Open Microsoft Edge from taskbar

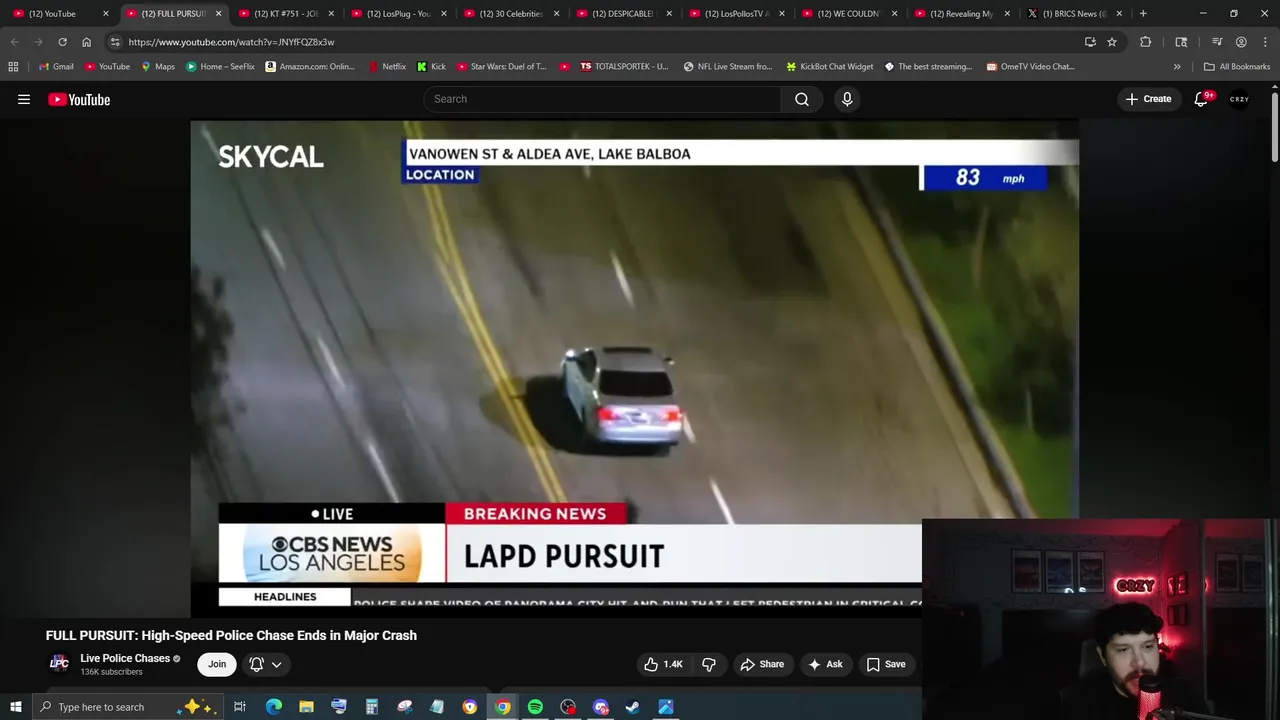(x=273, y=707)
